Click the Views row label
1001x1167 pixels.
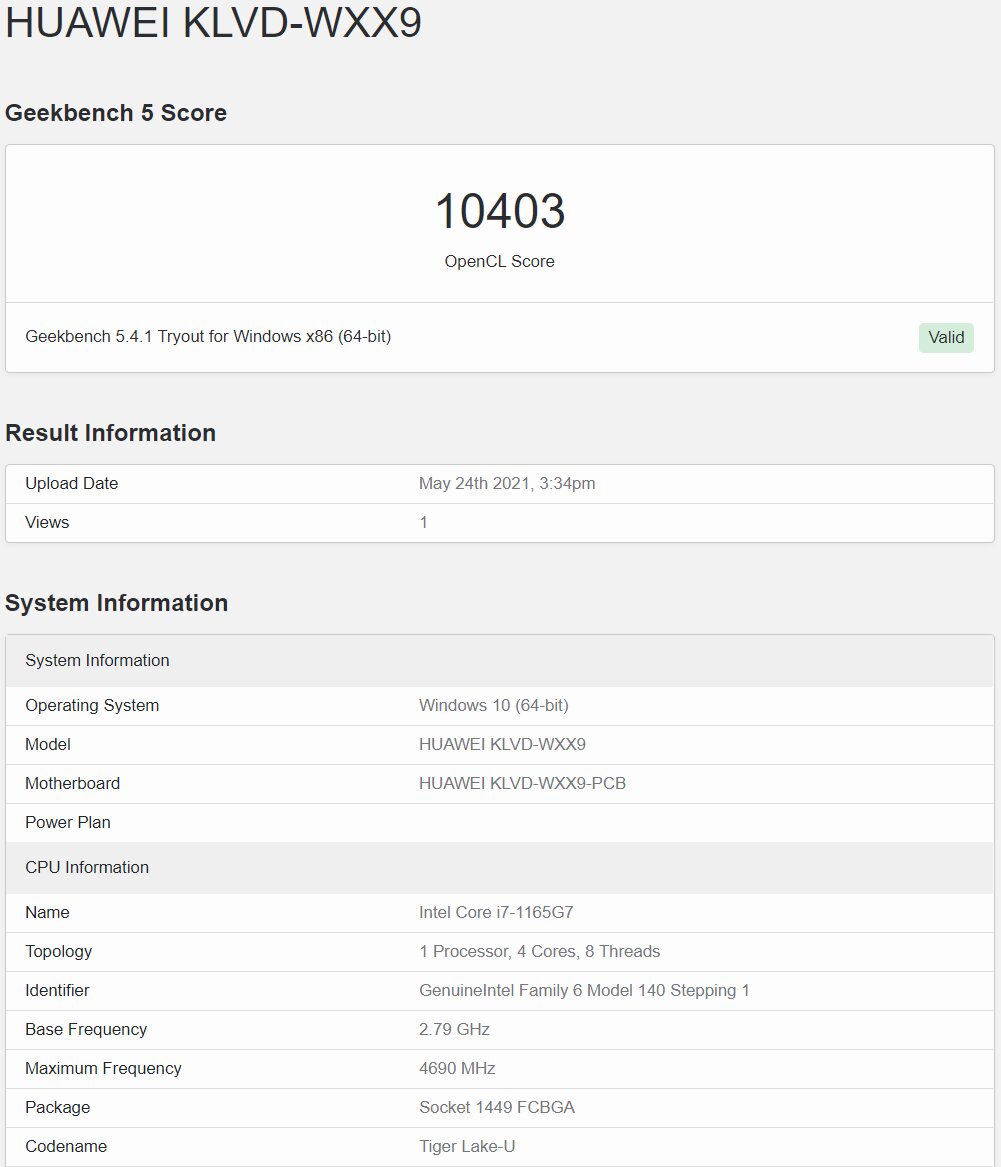point(47,522)
